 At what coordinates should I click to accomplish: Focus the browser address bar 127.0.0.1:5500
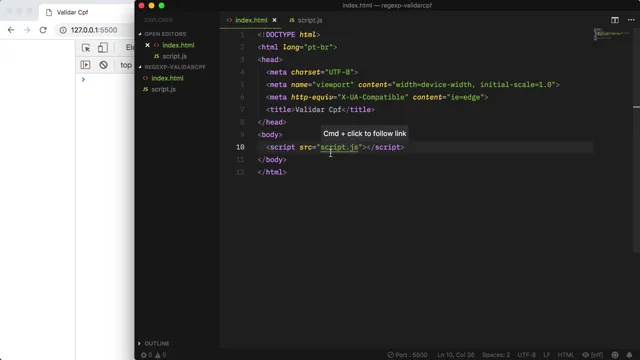pos(94,30)
